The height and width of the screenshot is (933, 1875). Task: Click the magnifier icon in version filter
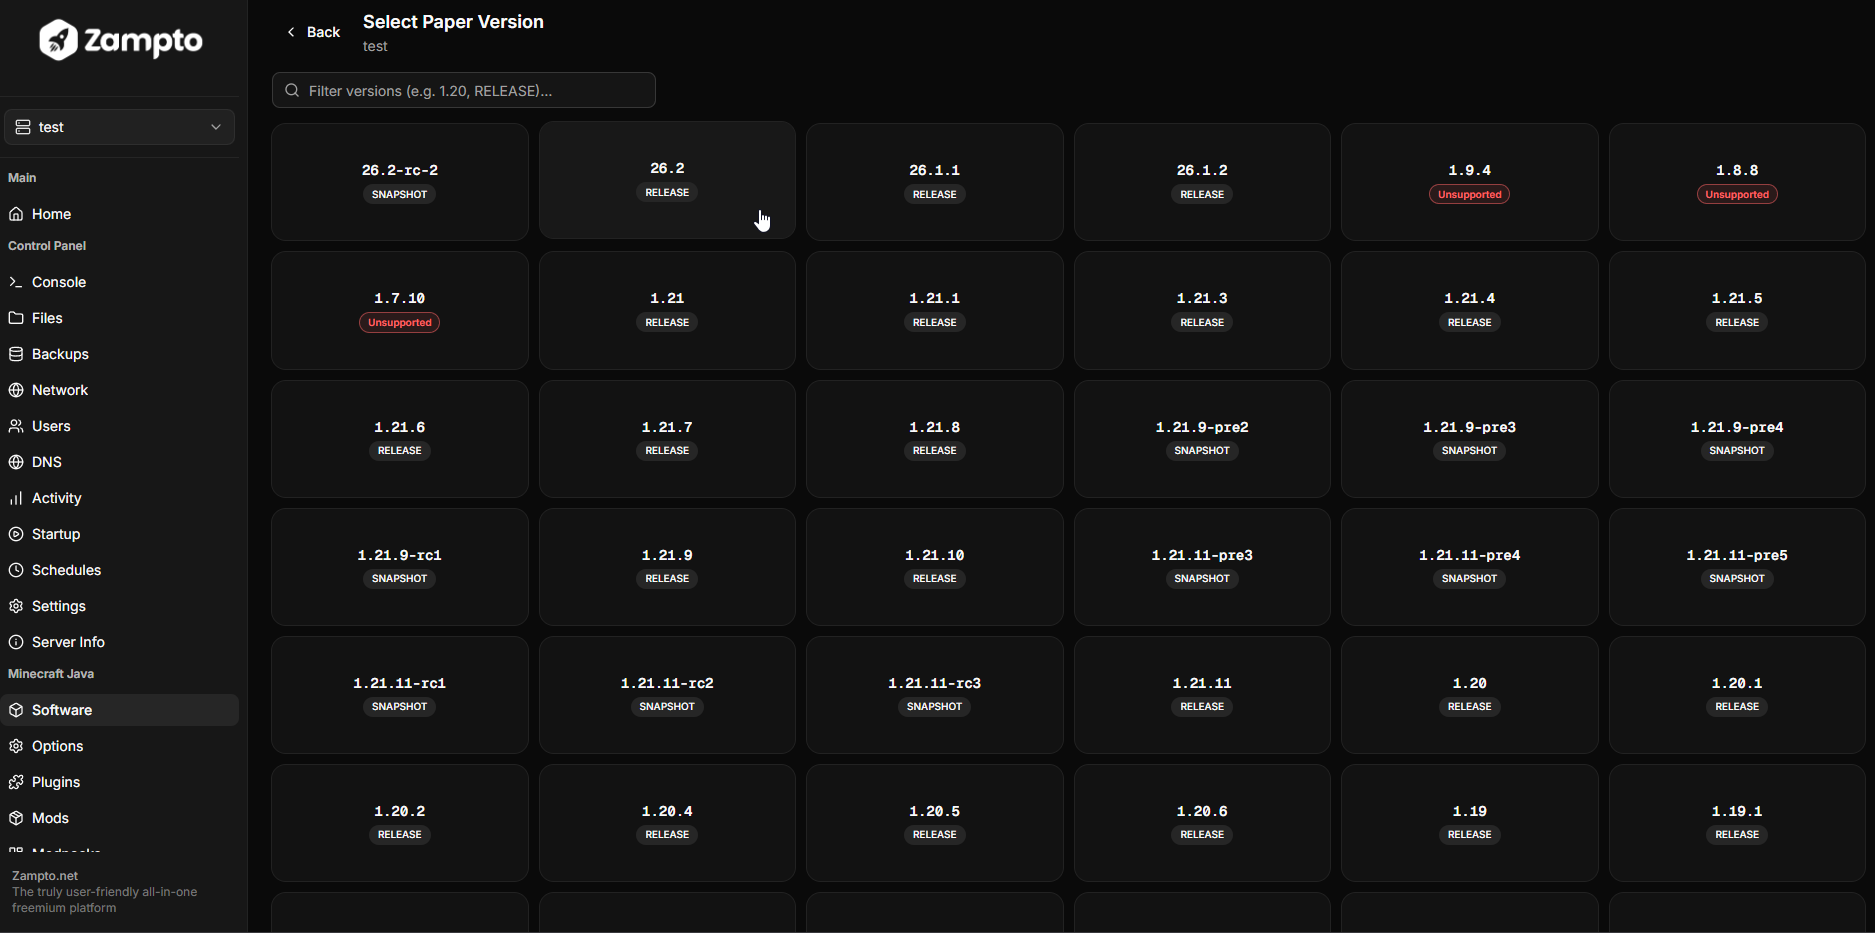(x=292, y=90)
